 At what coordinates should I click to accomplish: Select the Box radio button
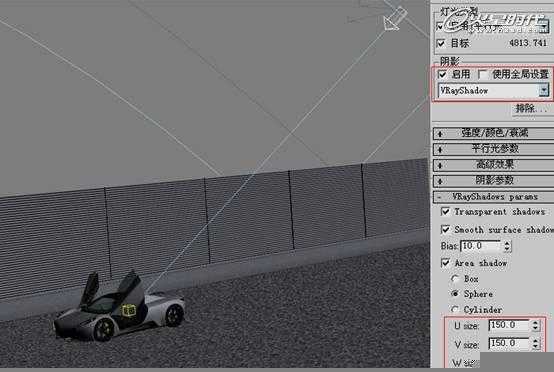(455, 279)
